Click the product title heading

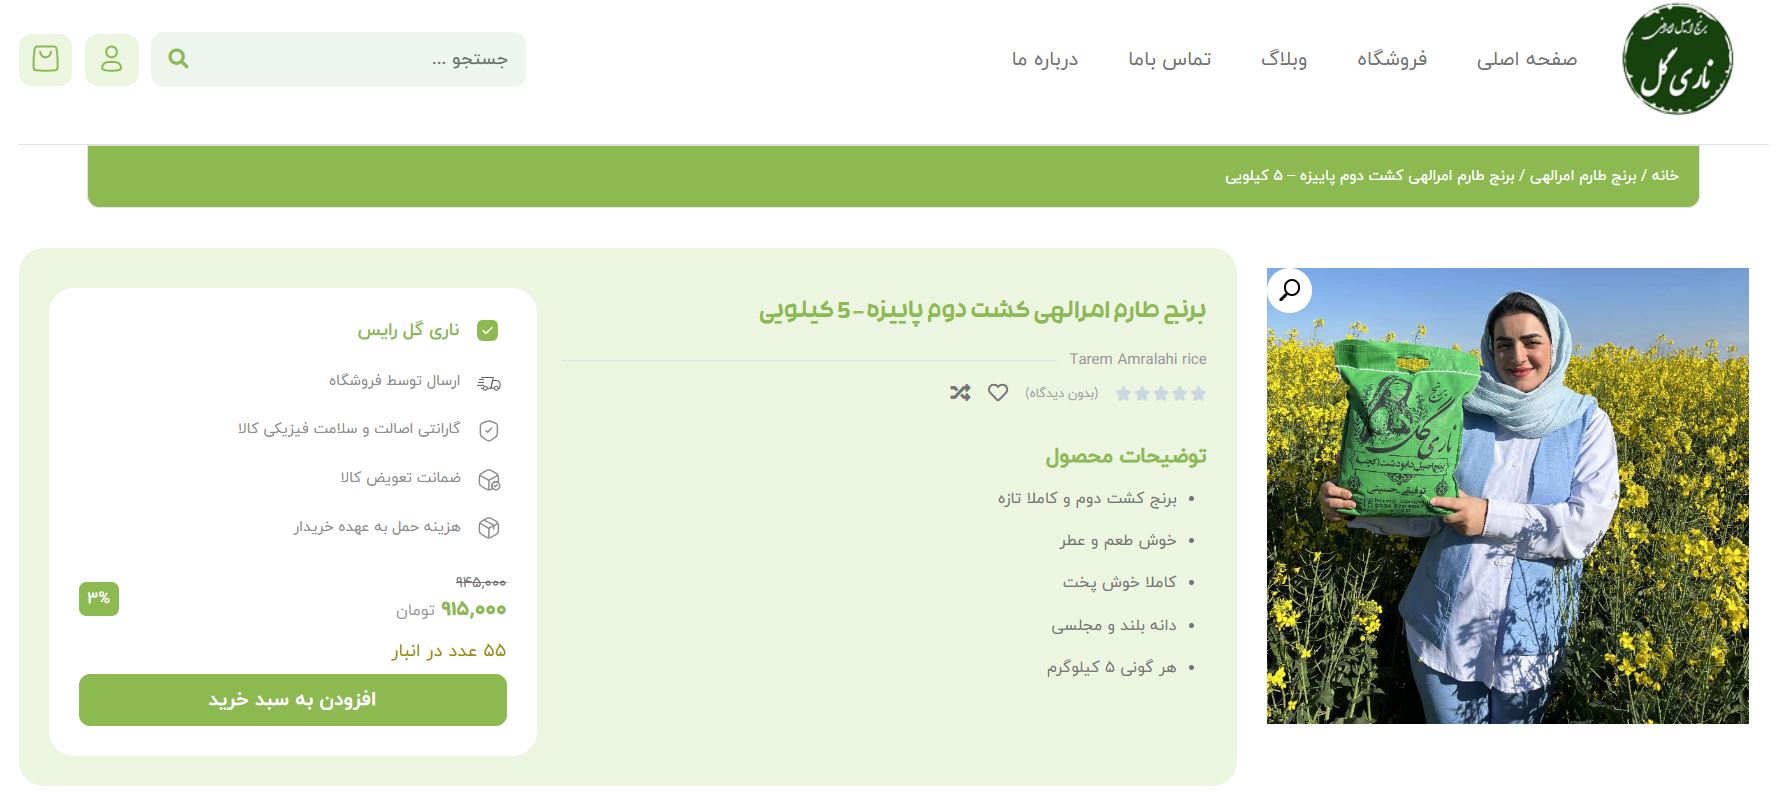point(982,310)
